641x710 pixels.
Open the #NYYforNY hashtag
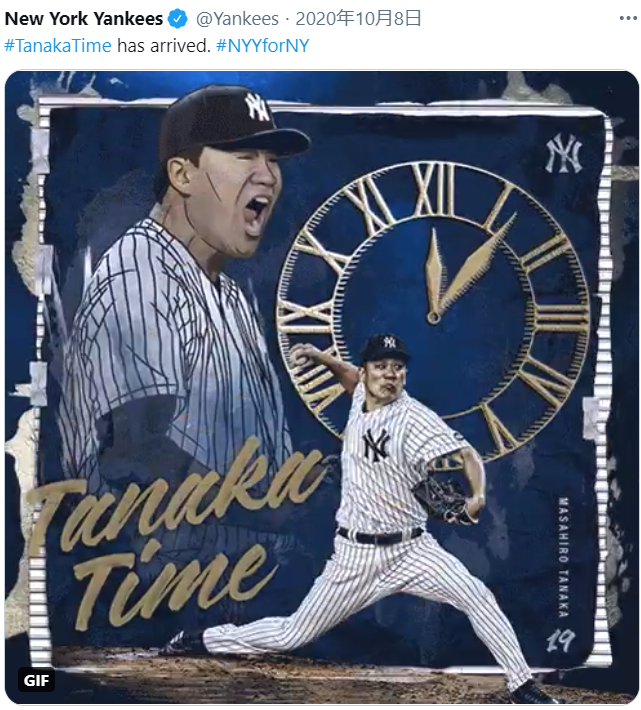[263, 46]
